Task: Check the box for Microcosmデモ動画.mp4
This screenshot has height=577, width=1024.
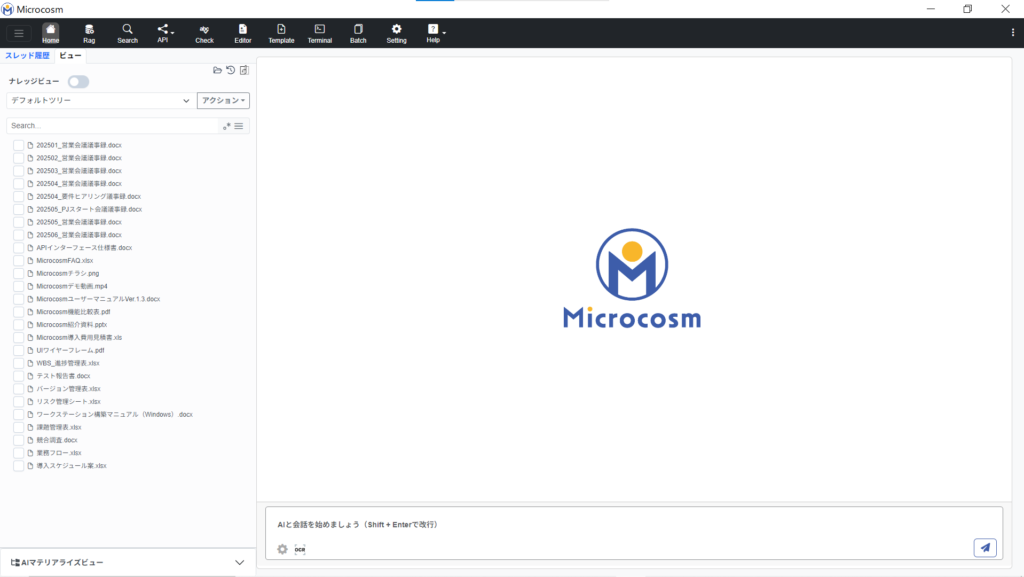Action: coord(18,286)
